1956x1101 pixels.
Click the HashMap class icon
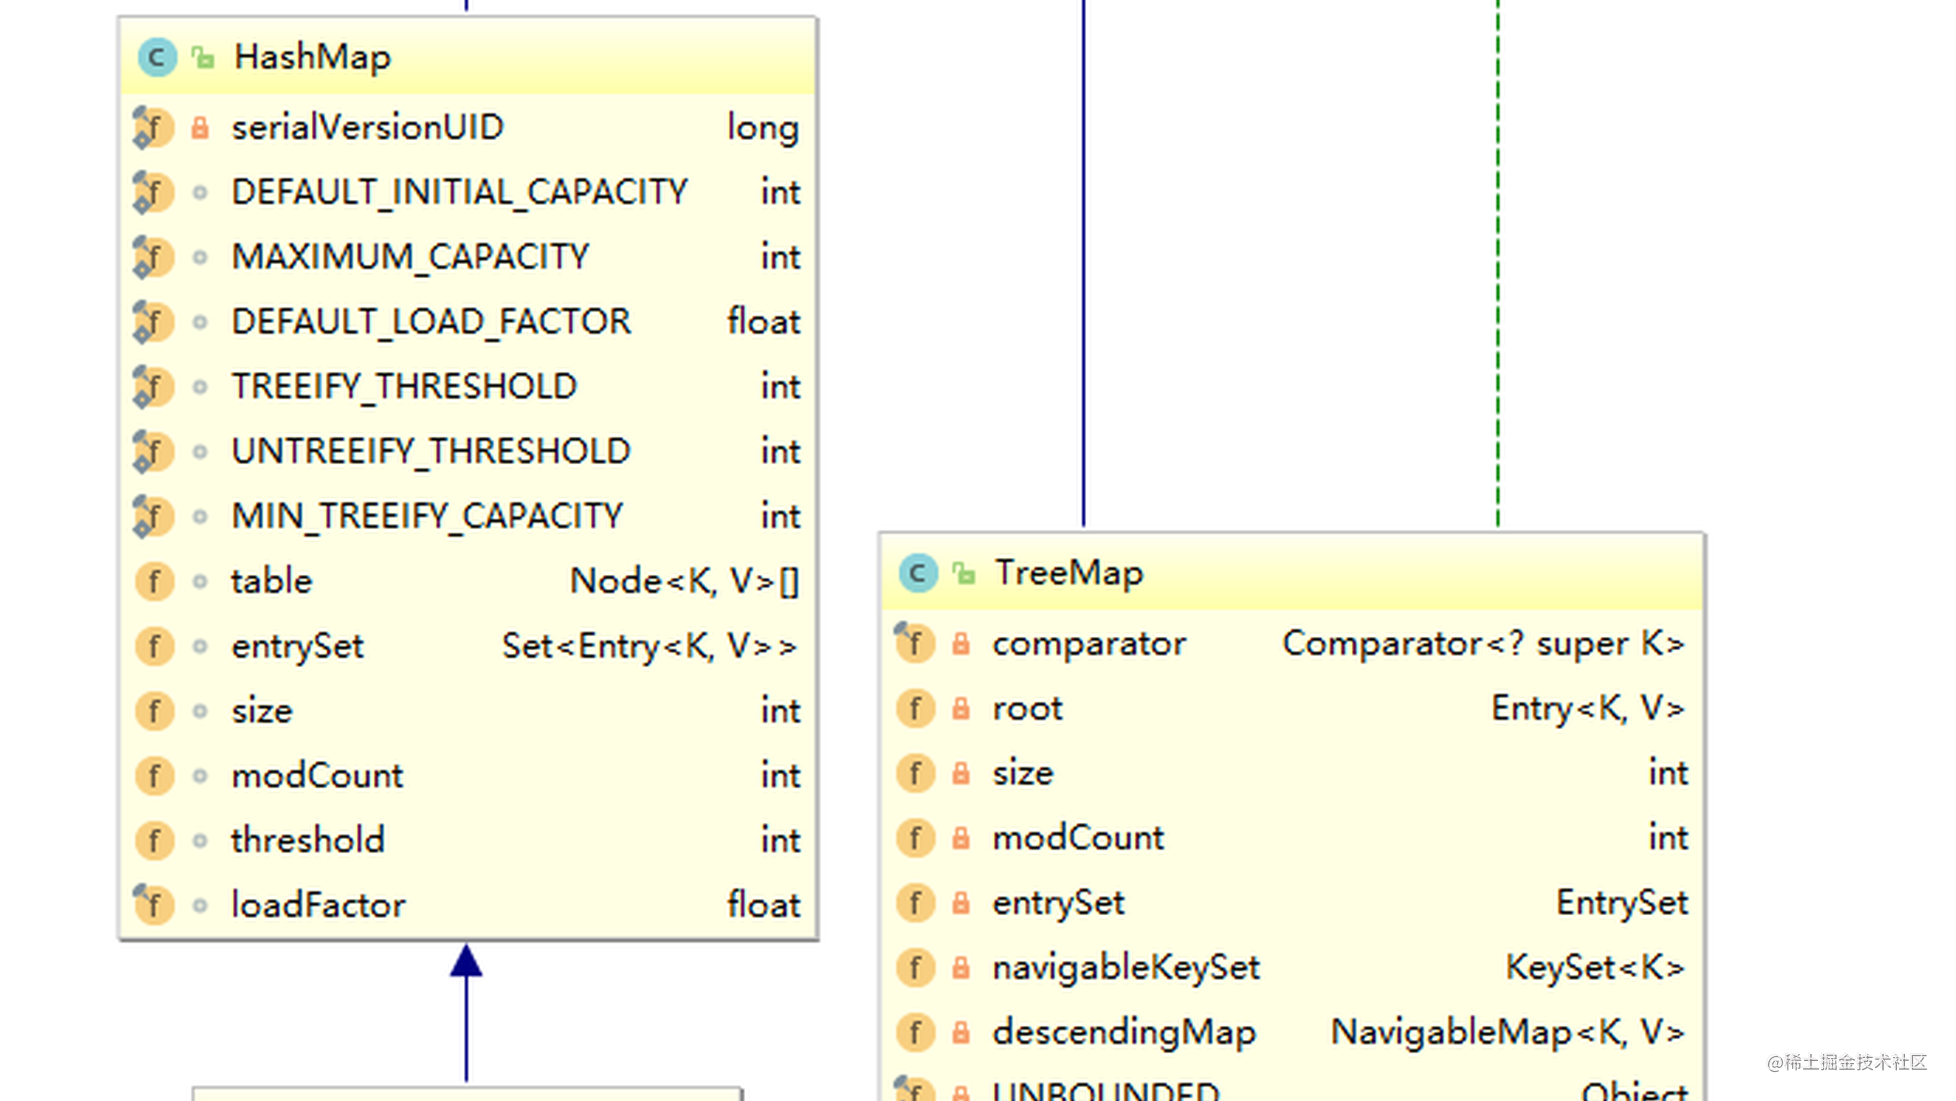[157, 57]
